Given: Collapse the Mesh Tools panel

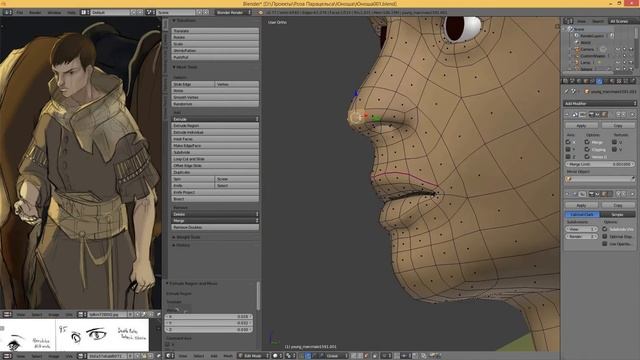Looking at the screenshot, I should (x=185, y=67).
